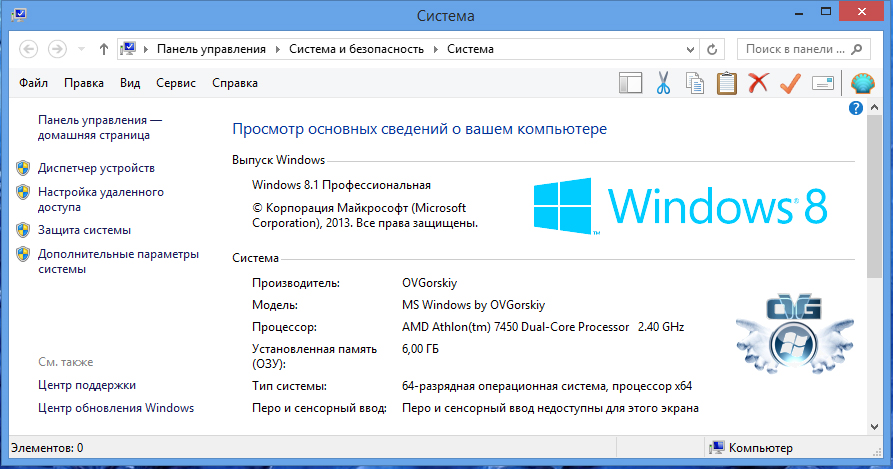Click status bar text 'Элементов: 0'
The height and width of the screenshot is (469, 893).
coord(47,448)
